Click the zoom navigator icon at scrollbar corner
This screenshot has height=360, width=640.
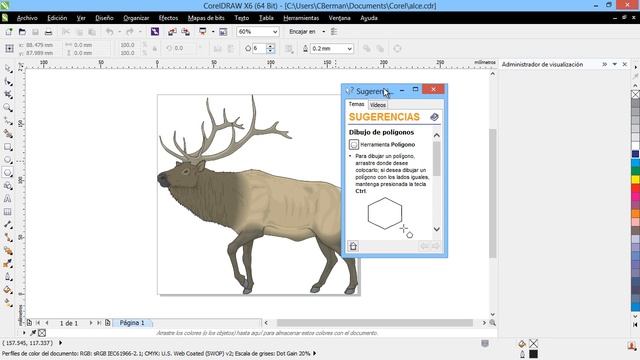point(493,323)
